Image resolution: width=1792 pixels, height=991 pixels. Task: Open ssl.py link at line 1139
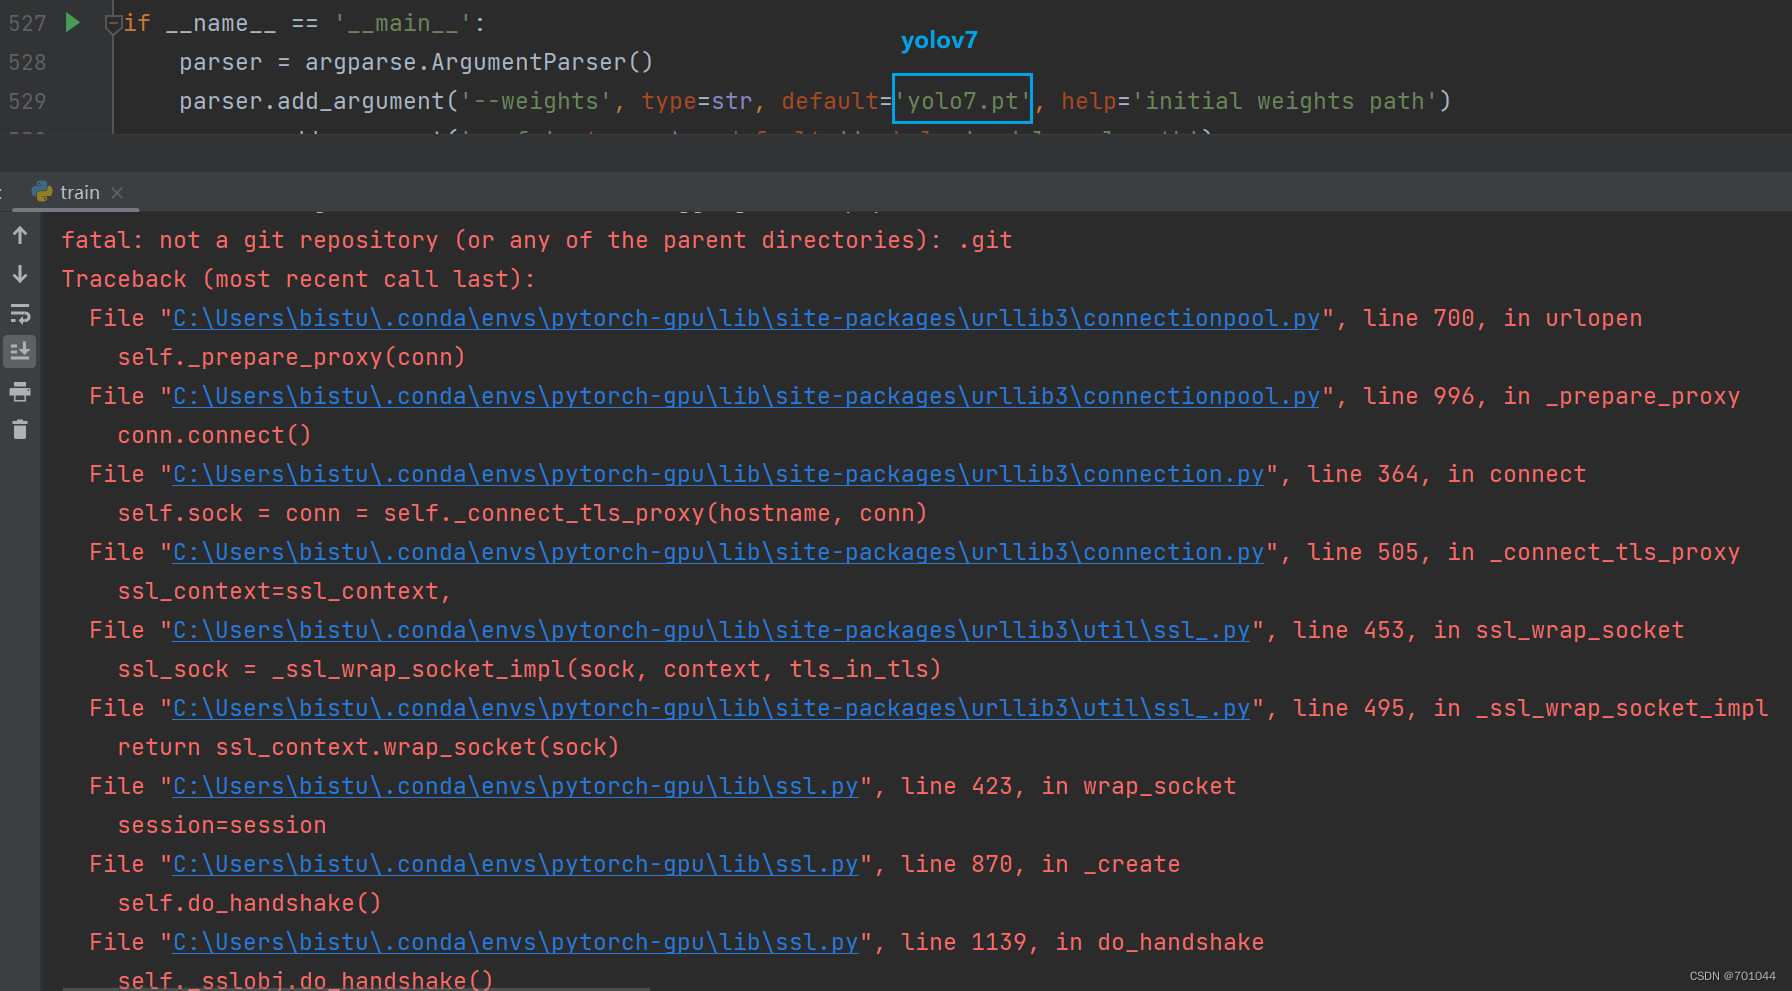515,942
